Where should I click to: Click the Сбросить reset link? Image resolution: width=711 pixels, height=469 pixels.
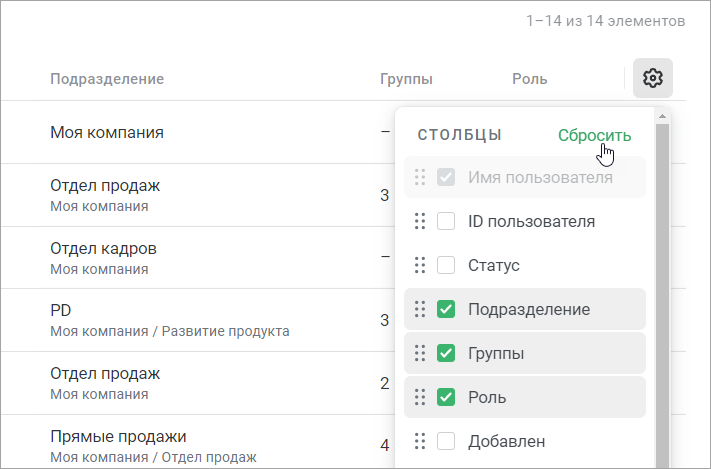pos(594,135)
